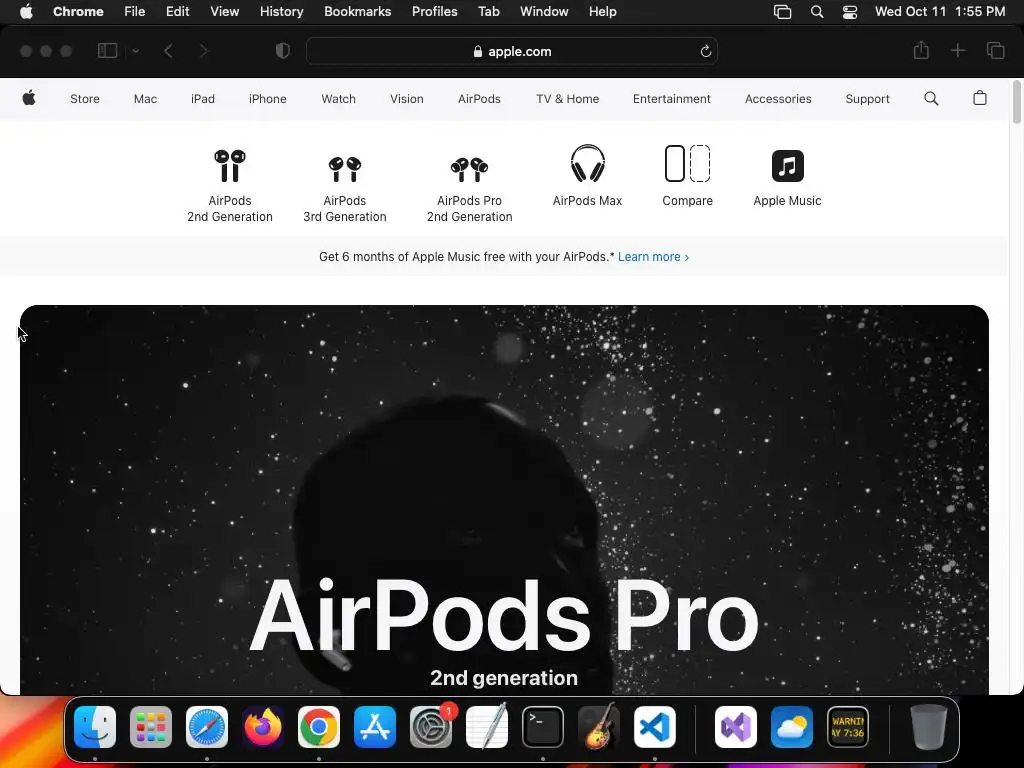Click the Apple logo in site navigation
The image size is (1024, 768).
click(x=29, y=99)
